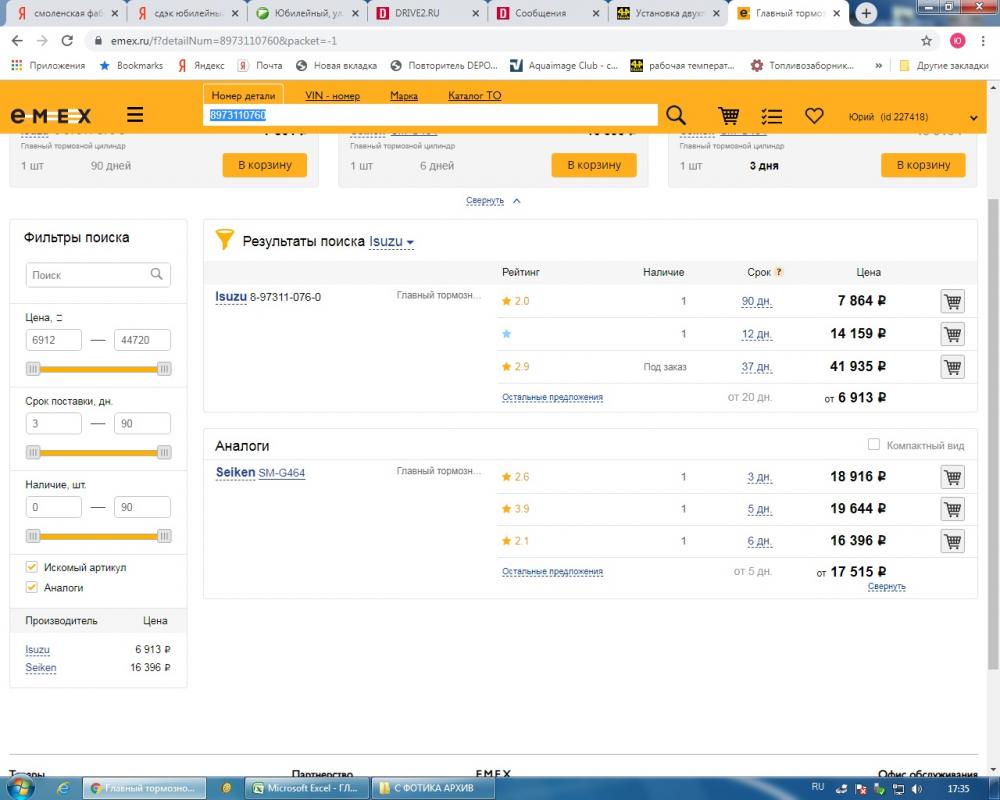The image size is (1000, 800).
Task: Click left handle of price slider
Action: click(x=33, y=369)
